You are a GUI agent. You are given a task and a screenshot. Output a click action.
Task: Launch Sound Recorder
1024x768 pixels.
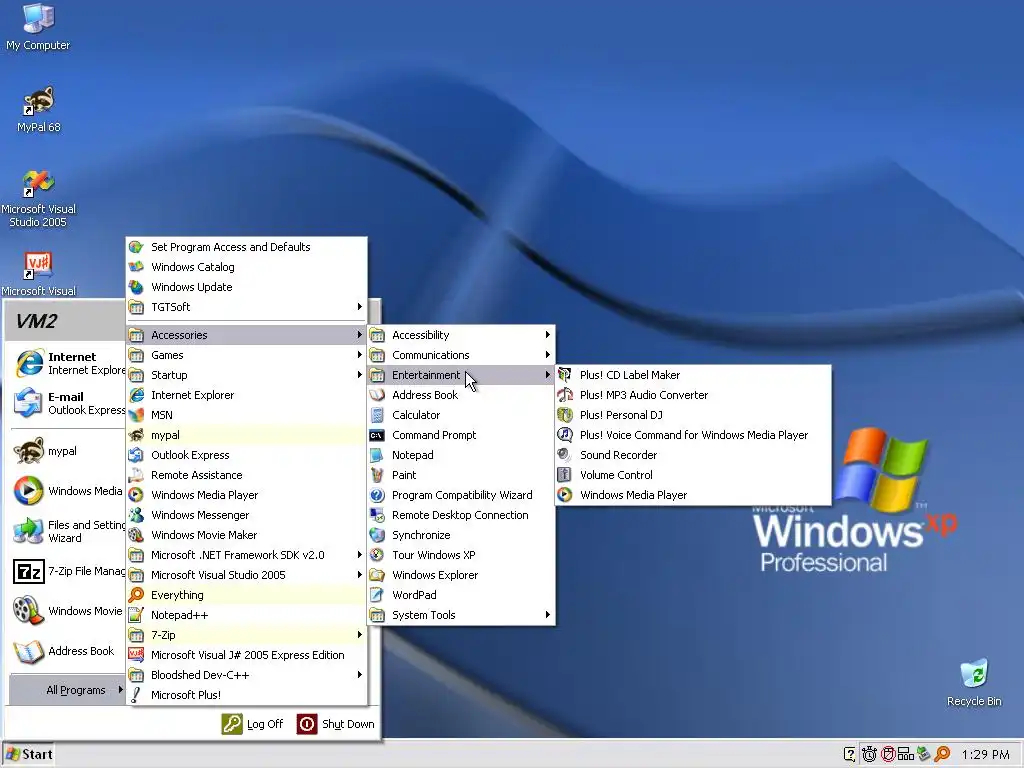(x=693, y=455)
